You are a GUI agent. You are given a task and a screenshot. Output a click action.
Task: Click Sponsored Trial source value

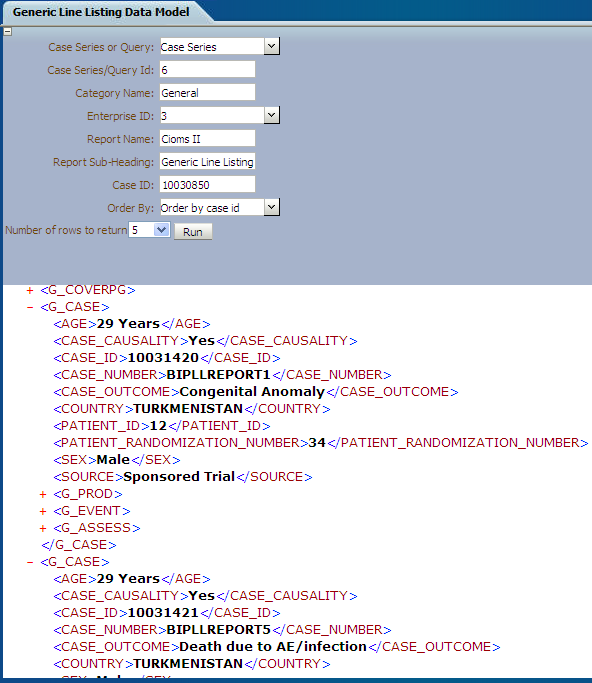(179, 477)
